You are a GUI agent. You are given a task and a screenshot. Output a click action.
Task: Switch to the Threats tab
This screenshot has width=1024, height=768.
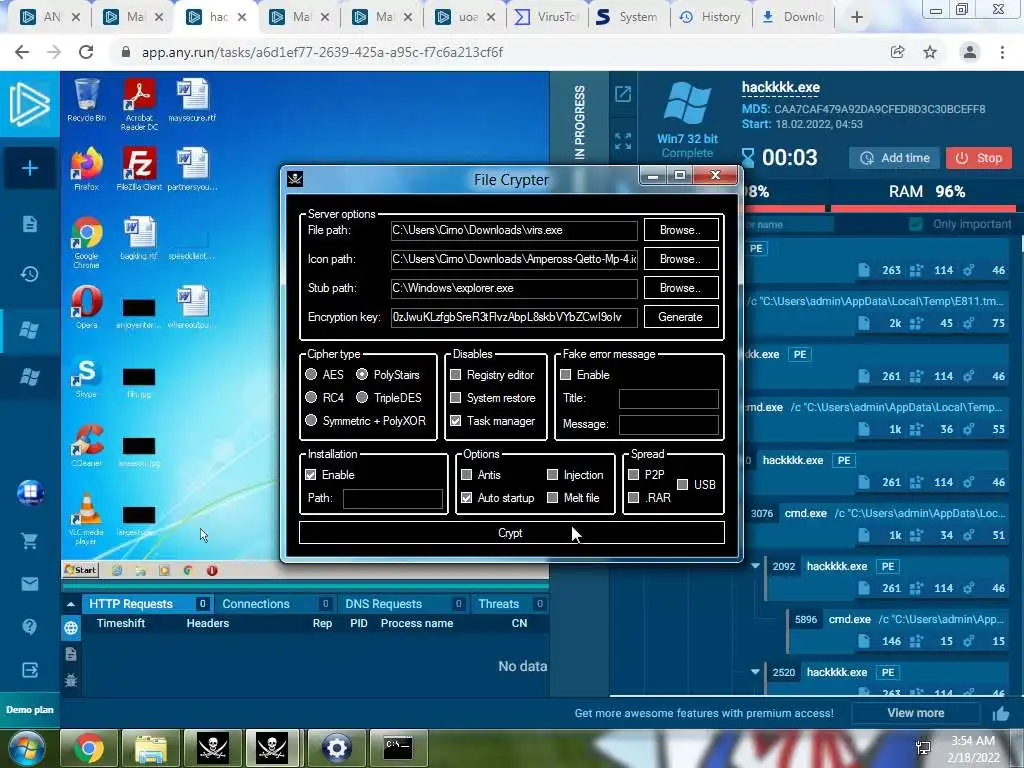(x=510, y=603)
